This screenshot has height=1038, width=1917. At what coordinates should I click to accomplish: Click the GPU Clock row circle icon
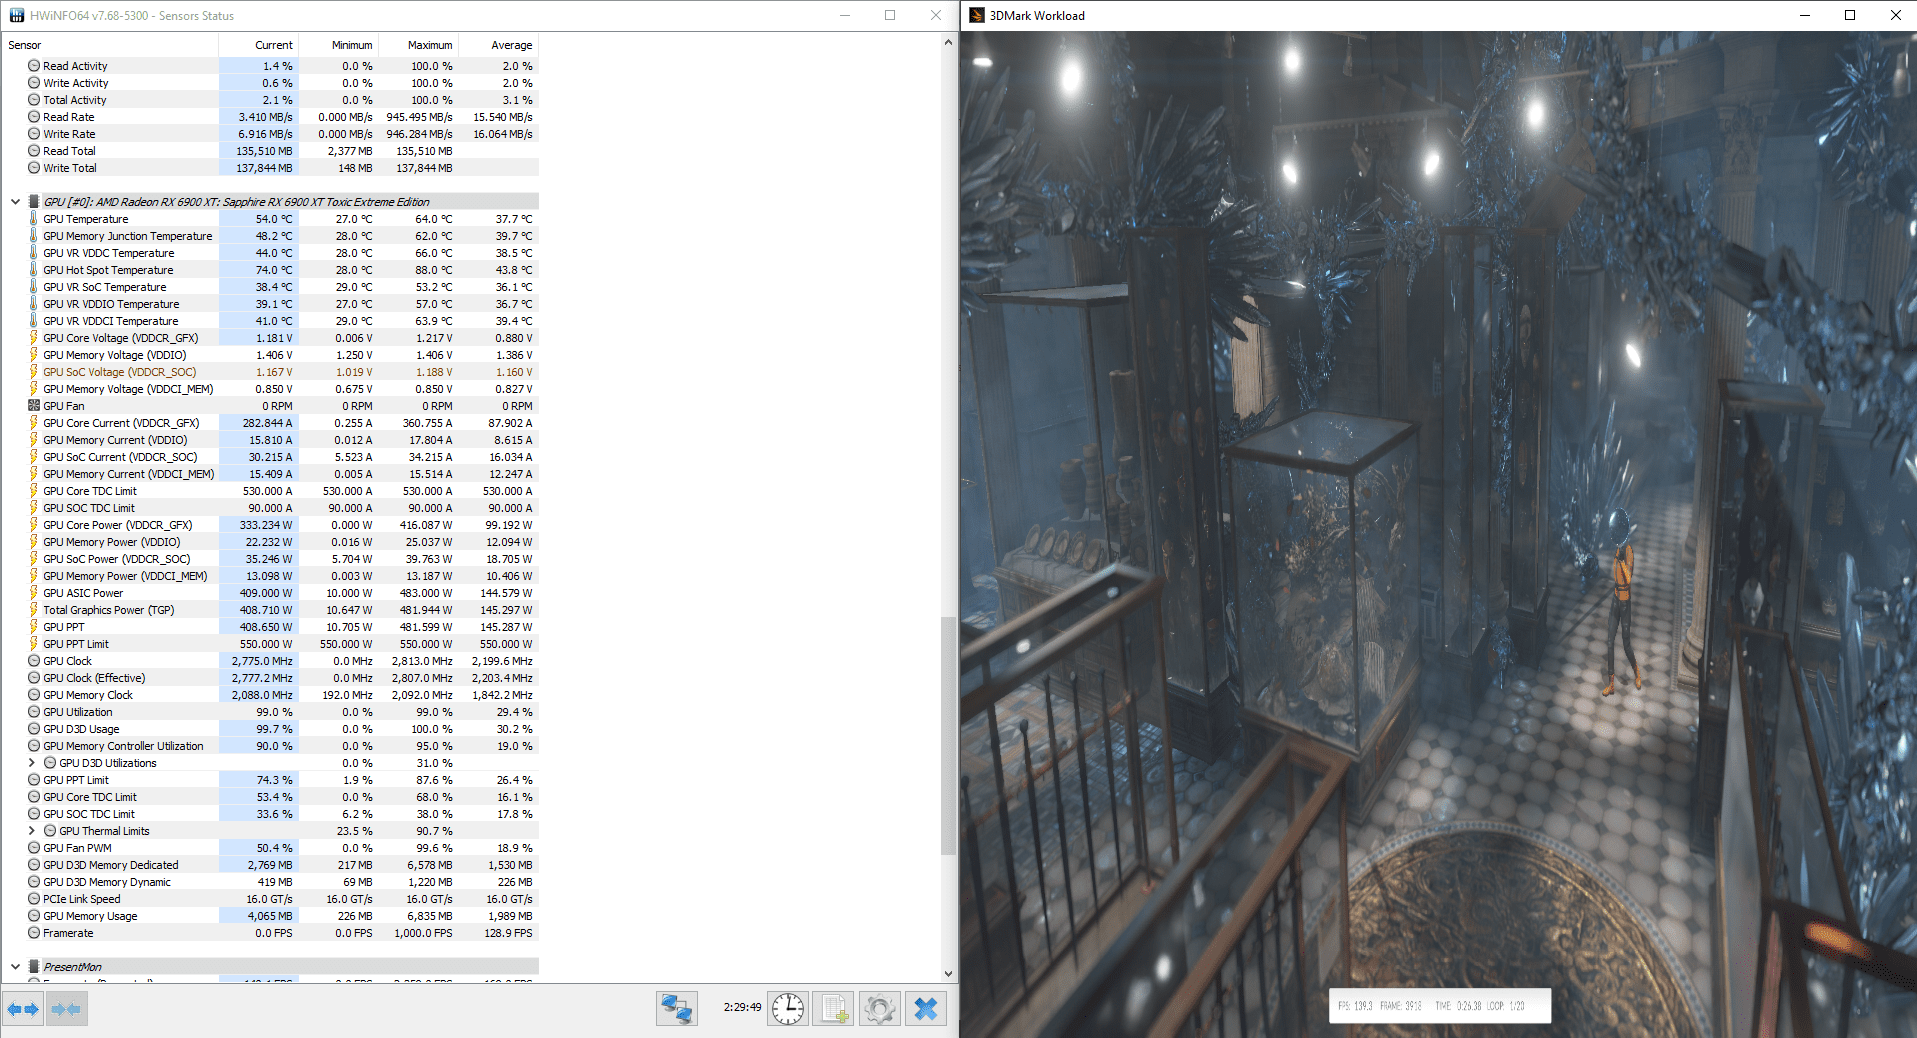coord(34,661)
